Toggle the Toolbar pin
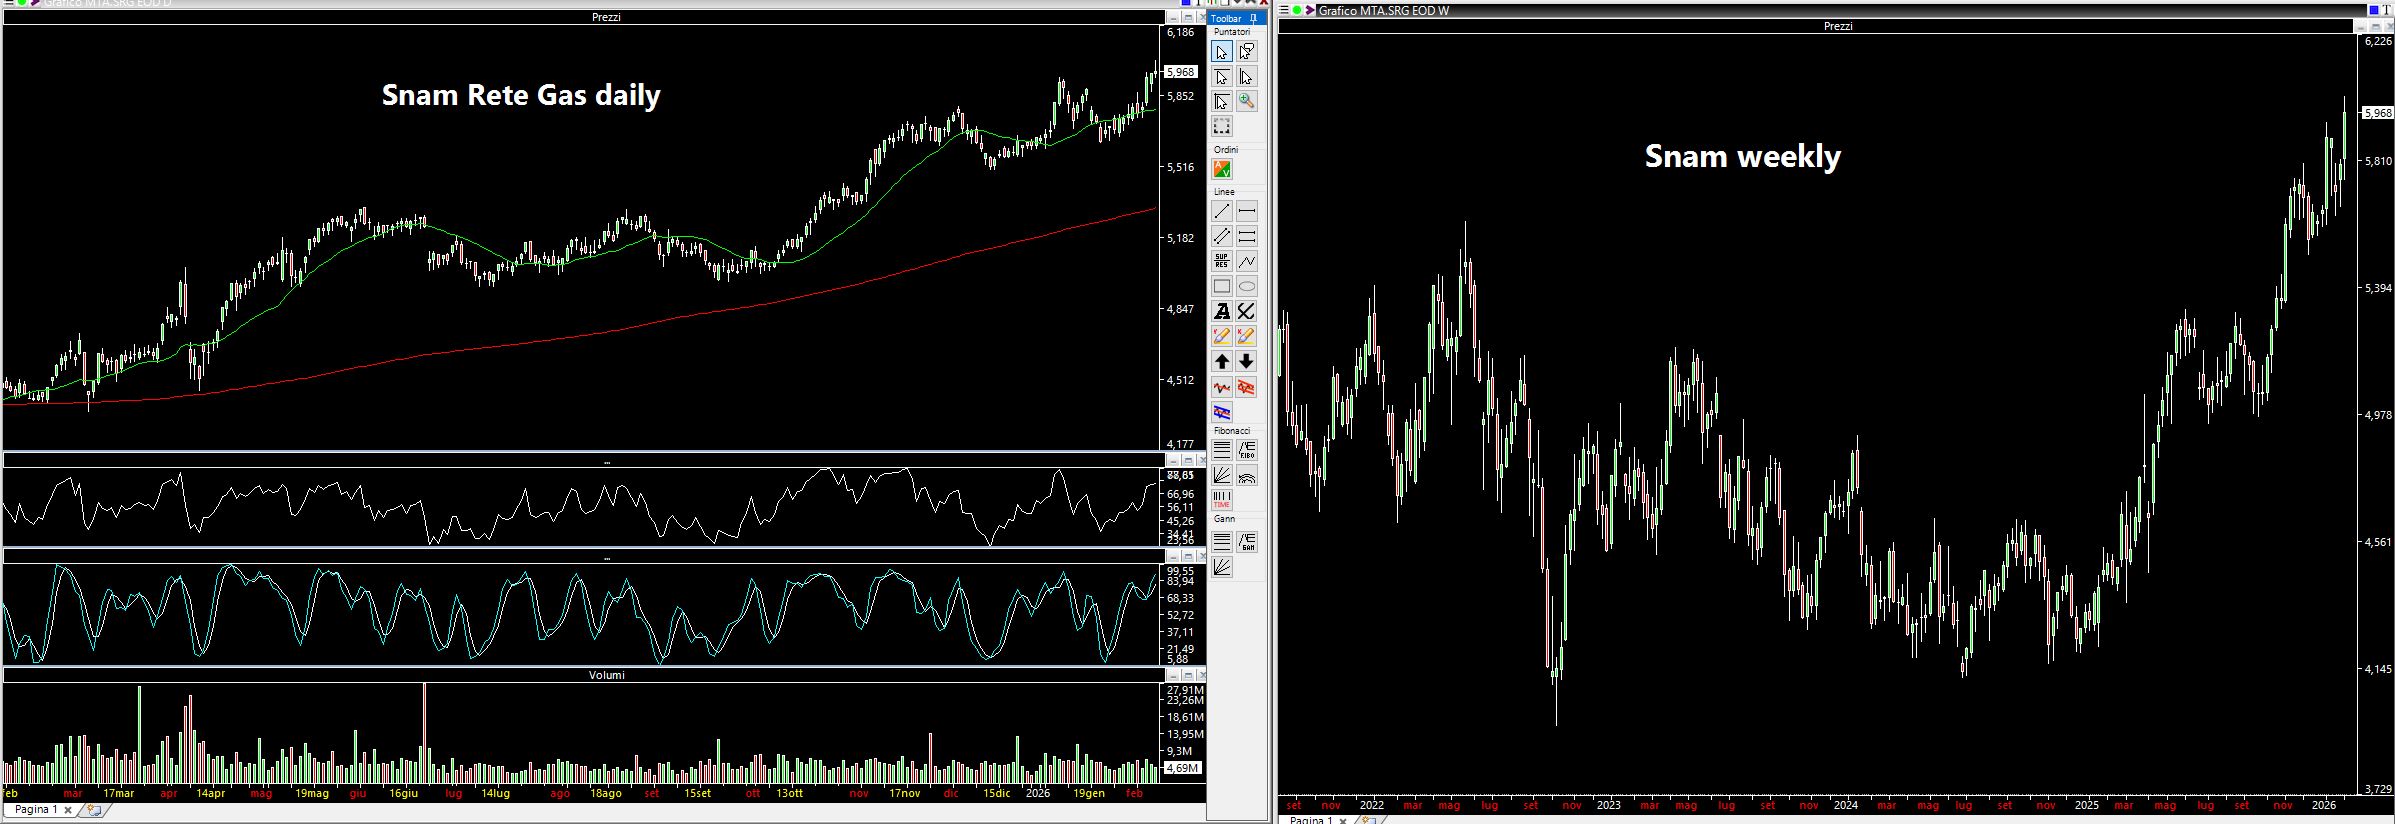Image resolution: width=2395 pixels, height=824 pixels. (1254, 18)
